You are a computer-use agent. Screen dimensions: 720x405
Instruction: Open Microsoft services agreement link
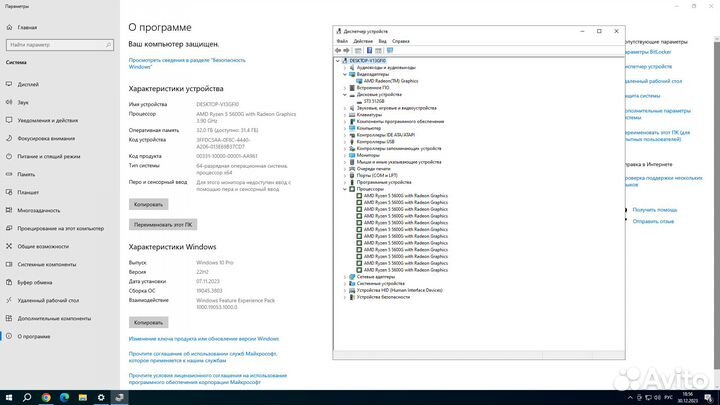tap(202, 357)
